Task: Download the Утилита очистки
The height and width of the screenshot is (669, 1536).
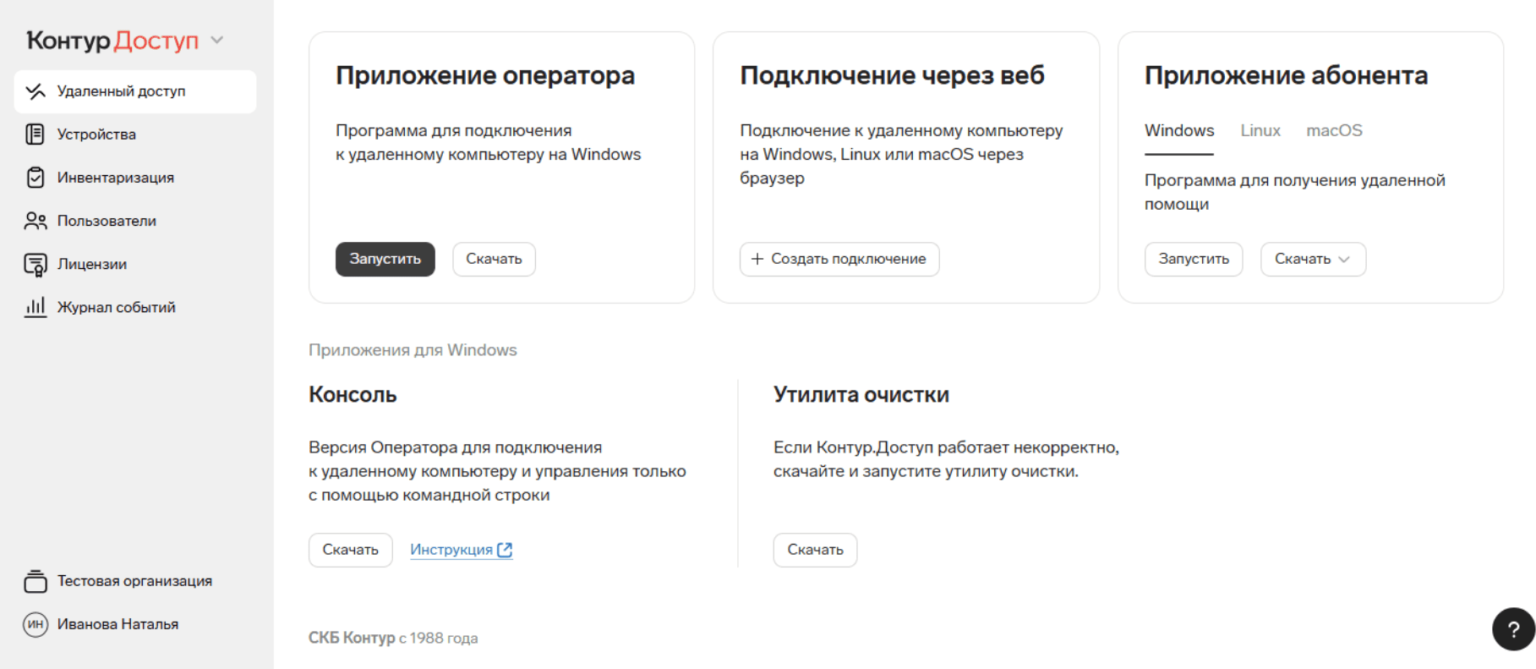Action: (815, 550)
